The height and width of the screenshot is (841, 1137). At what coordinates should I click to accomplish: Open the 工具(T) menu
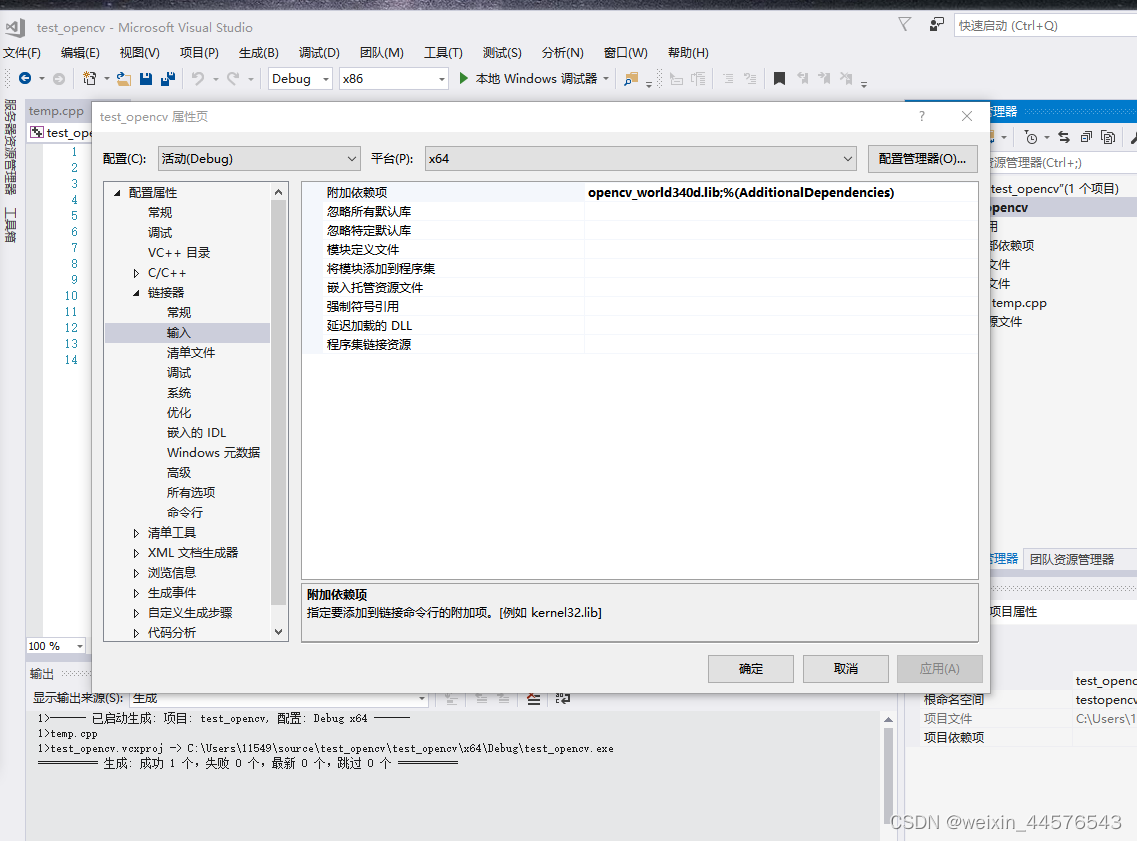click(x=443, y=53)
